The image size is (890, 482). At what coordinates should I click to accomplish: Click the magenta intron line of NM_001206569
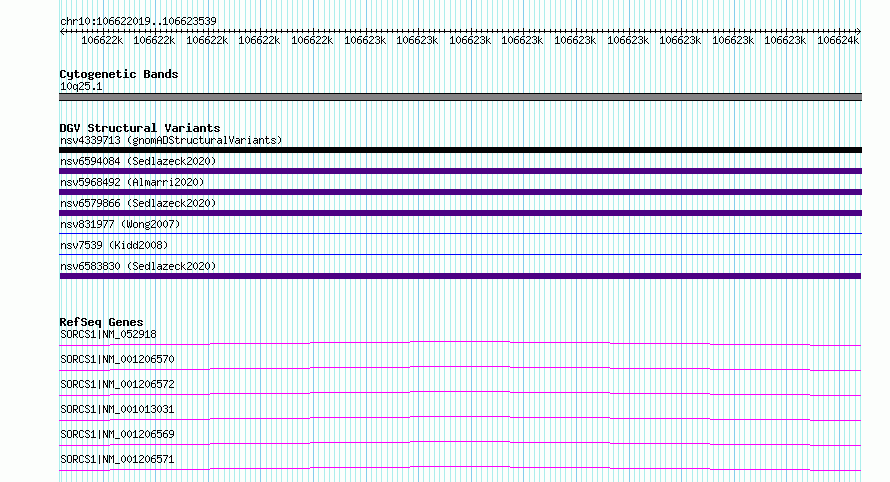click(460, 443)
